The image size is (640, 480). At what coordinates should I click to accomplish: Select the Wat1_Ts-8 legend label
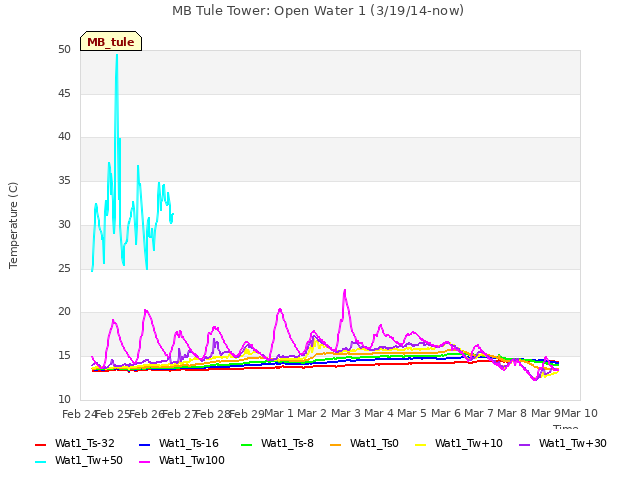tap(287, 444)
